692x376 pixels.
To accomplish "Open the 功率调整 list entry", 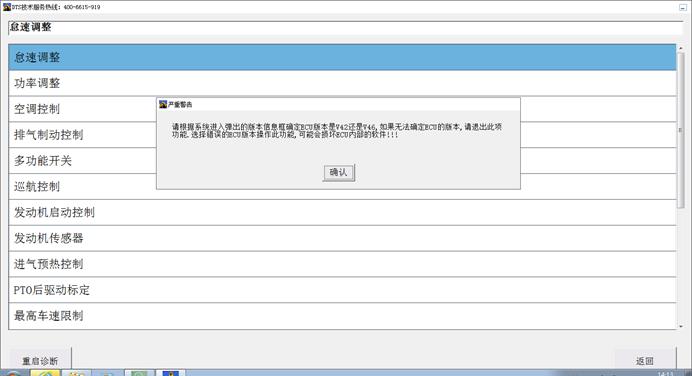I will pos(342,83).
